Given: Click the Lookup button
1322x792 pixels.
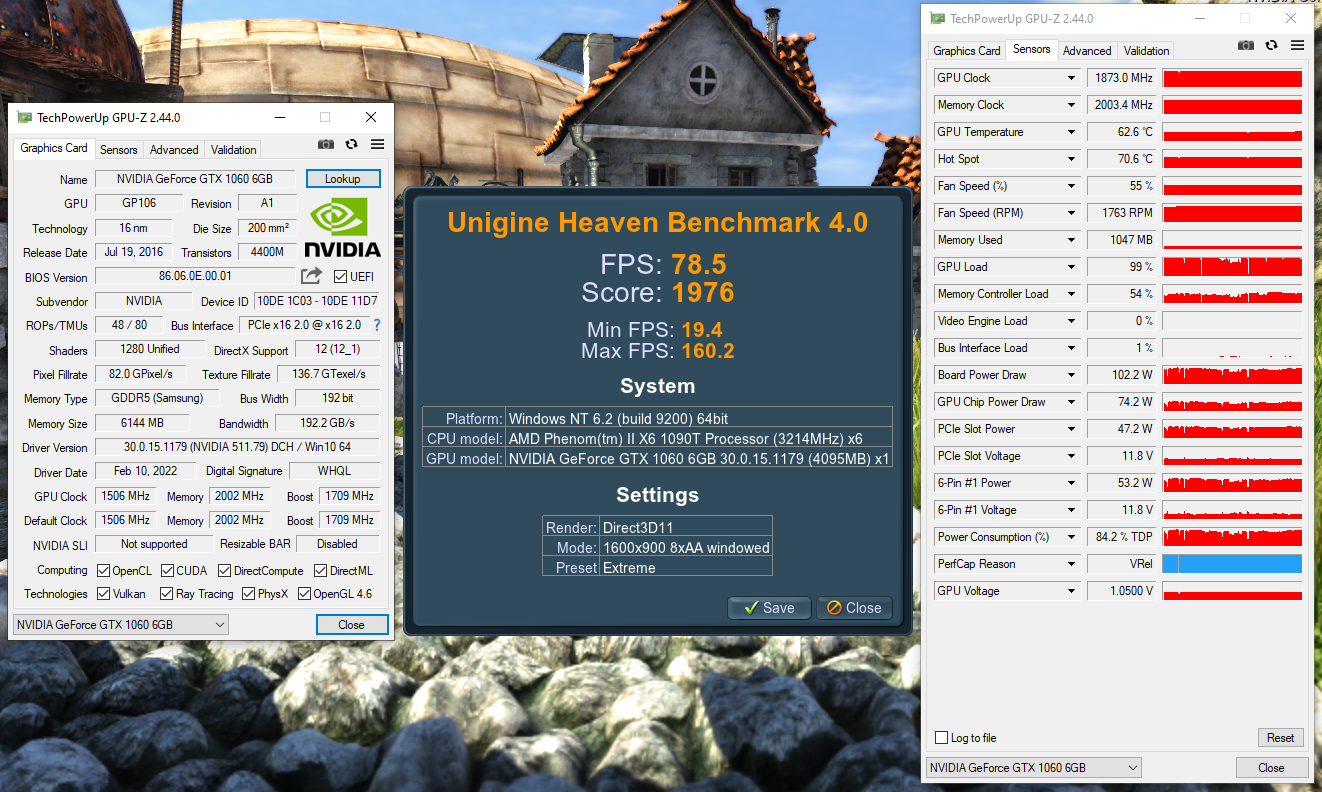Looking at the screenshot, I should (343, 179).
